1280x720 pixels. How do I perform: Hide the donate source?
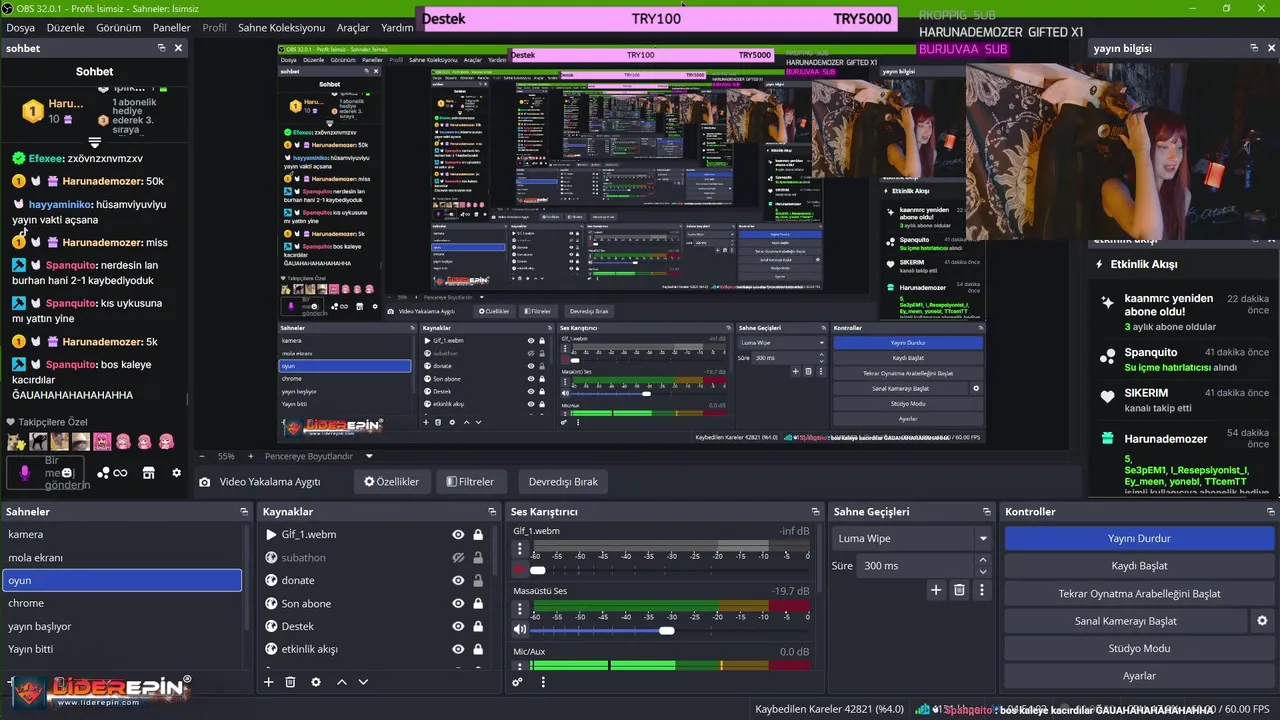[458, 581]
